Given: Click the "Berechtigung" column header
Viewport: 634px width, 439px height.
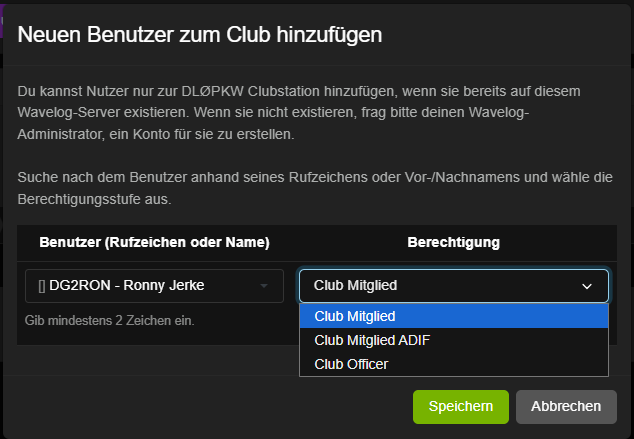Looking at the screenshot, I should tap(454, 243).
